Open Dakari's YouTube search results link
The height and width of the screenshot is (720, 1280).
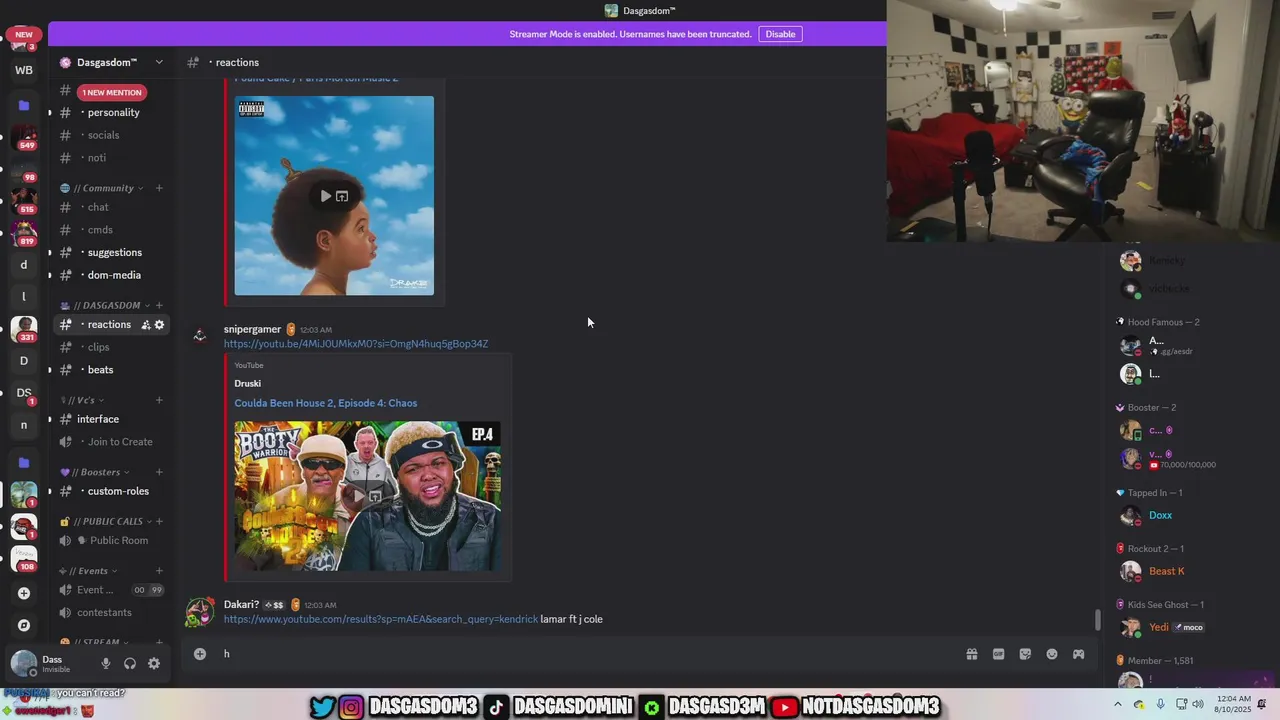pyautogui.click(x=381, y=619)
